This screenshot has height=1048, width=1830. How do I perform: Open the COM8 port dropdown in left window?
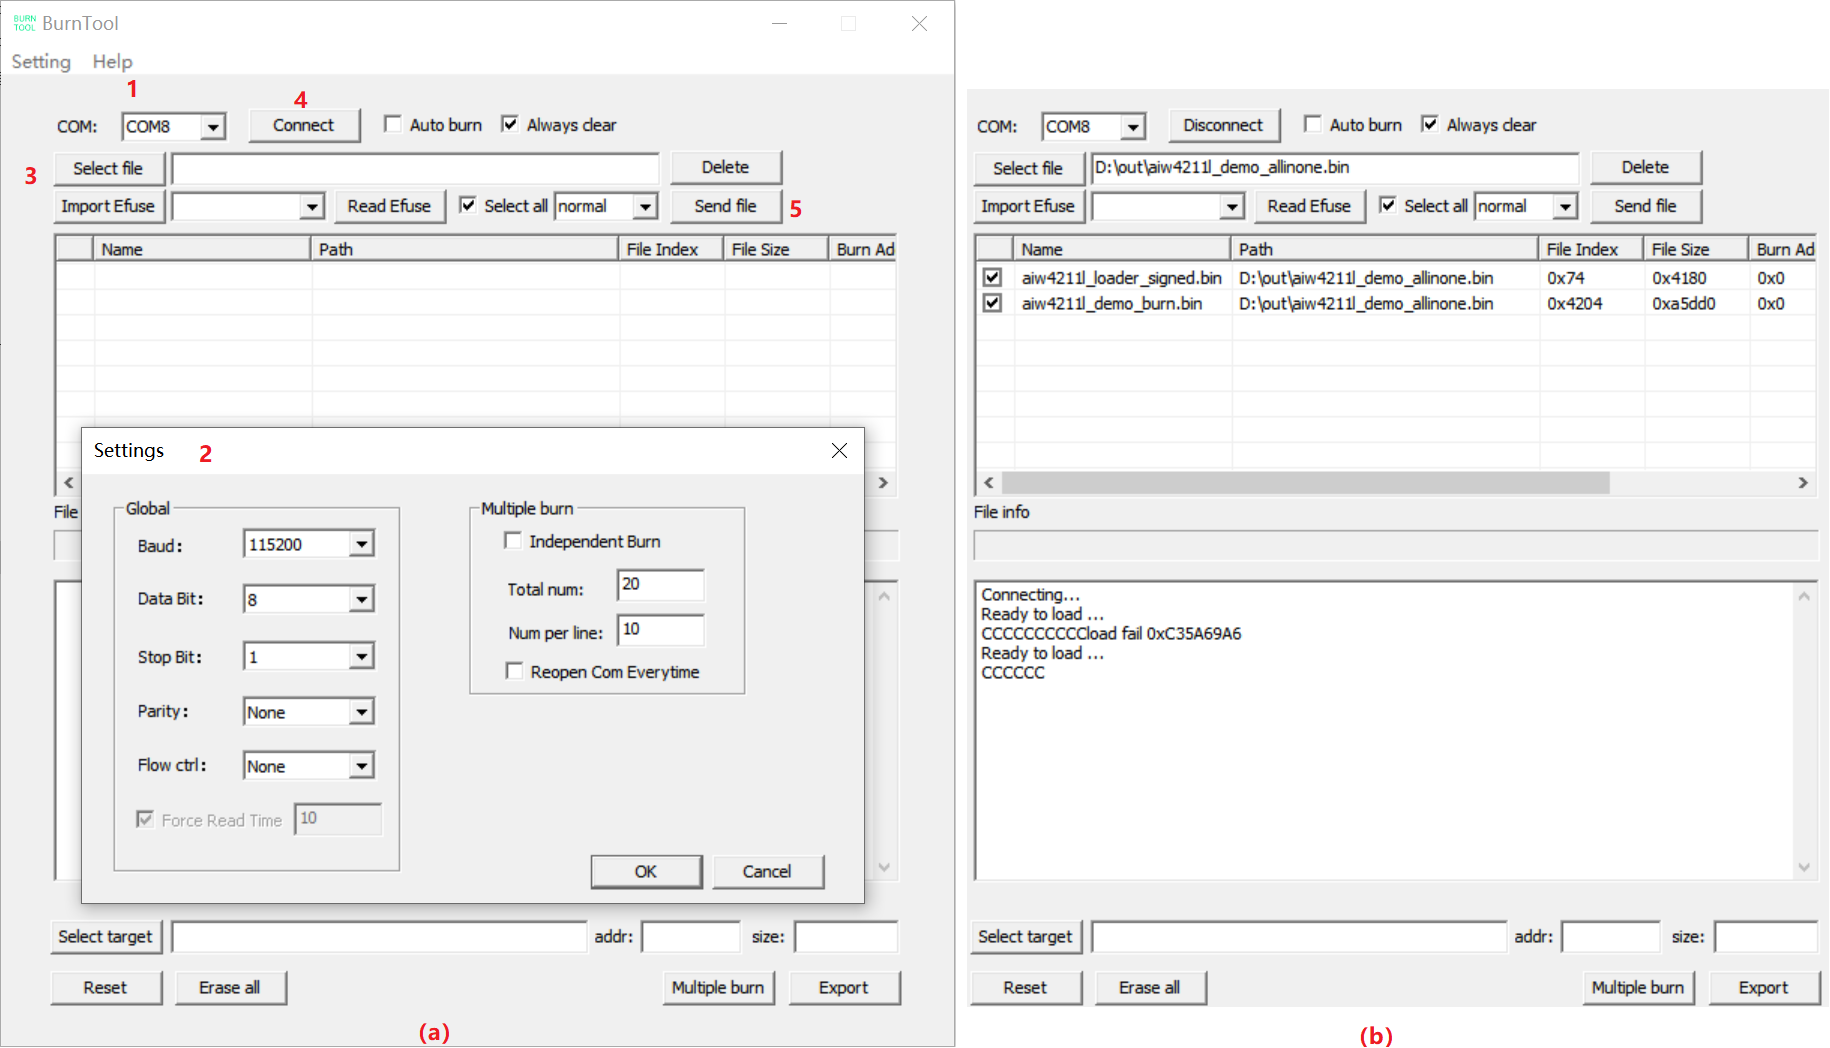pyautogui.click(x=212, y=127)
